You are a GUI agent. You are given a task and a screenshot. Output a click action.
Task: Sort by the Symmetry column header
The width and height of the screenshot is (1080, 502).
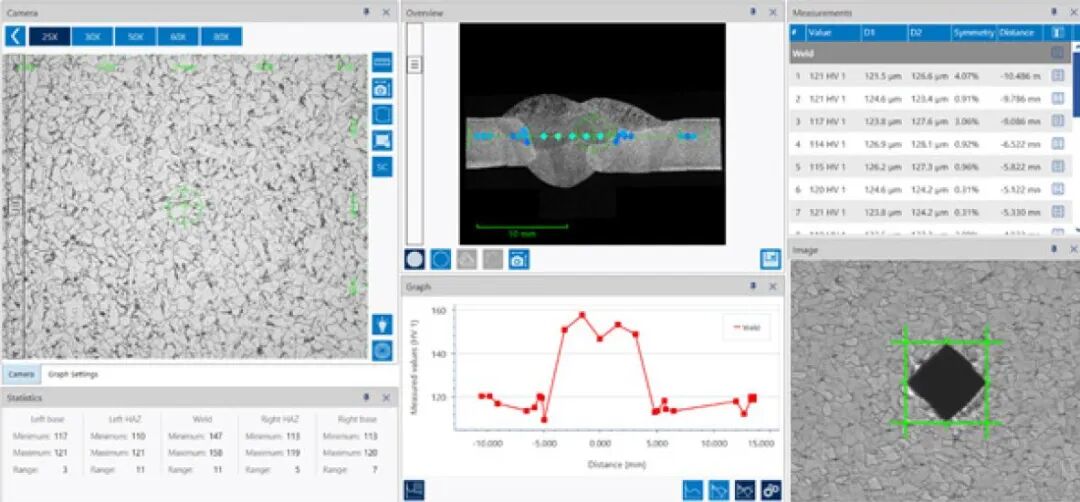point(974,32)
